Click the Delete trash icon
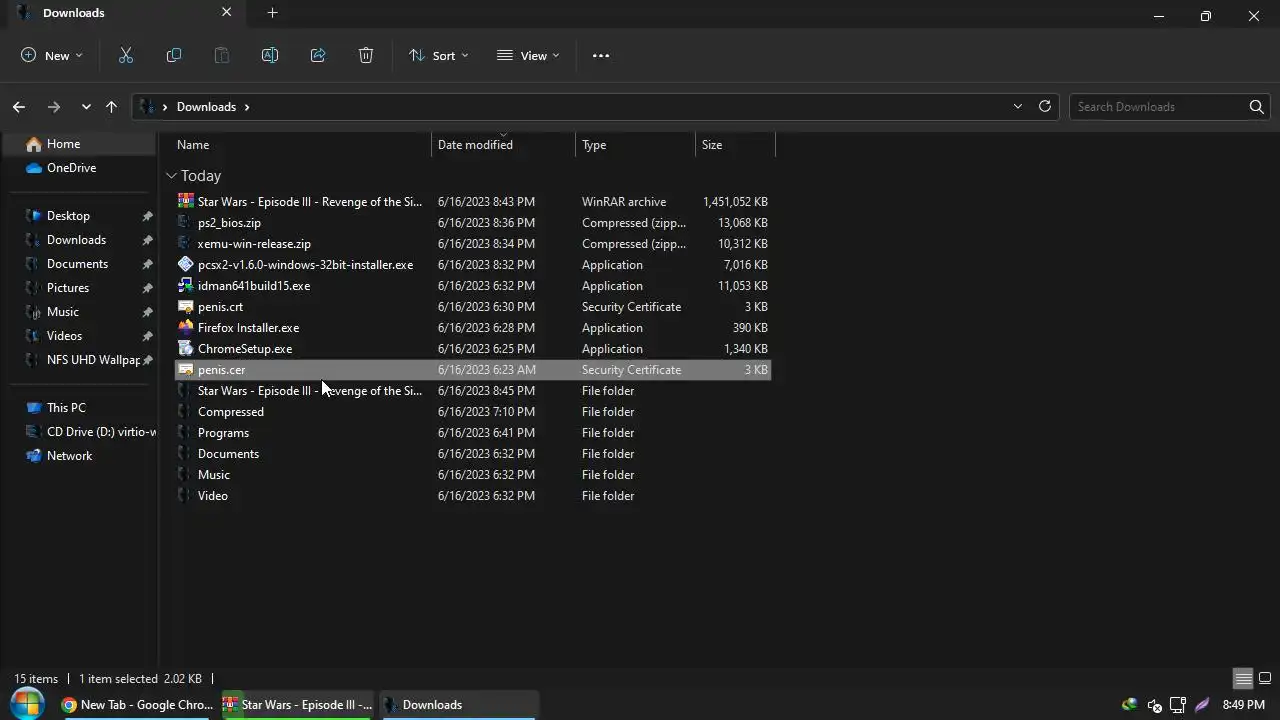Image resolution: width=1280 pixels, height=720 pixels. point(366,56)
